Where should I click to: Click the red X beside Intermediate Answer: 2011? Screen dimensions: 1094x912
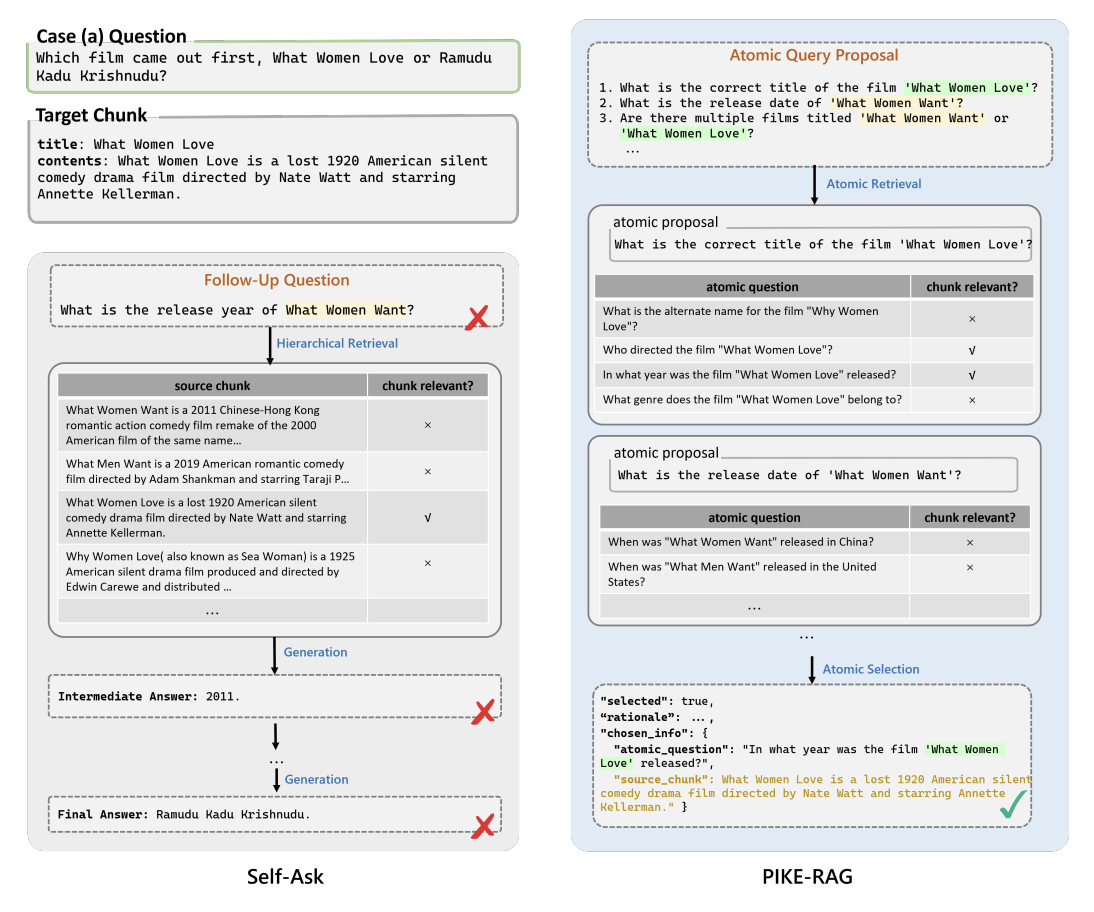pyautogui.click(x=483, y=712)
